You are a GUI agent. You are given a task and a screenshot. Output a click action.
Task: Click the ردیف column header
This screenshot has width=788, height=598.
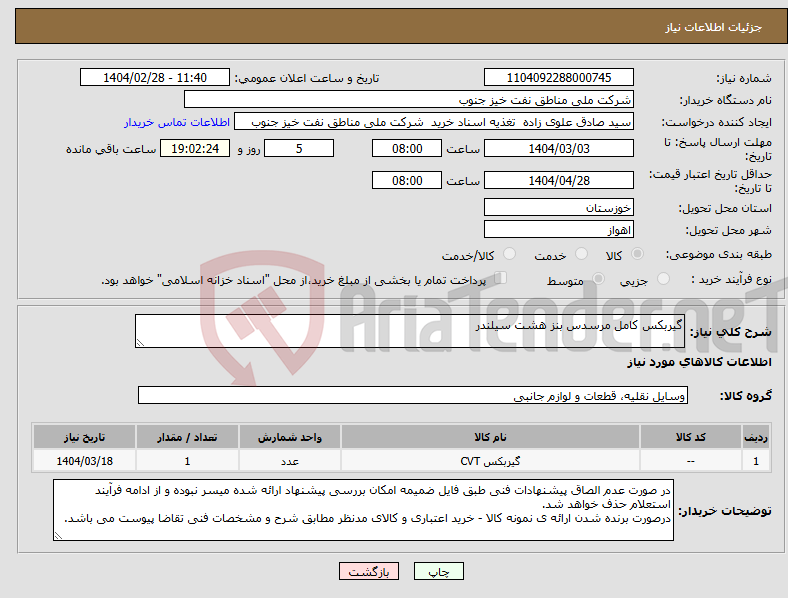pos(756,437)
